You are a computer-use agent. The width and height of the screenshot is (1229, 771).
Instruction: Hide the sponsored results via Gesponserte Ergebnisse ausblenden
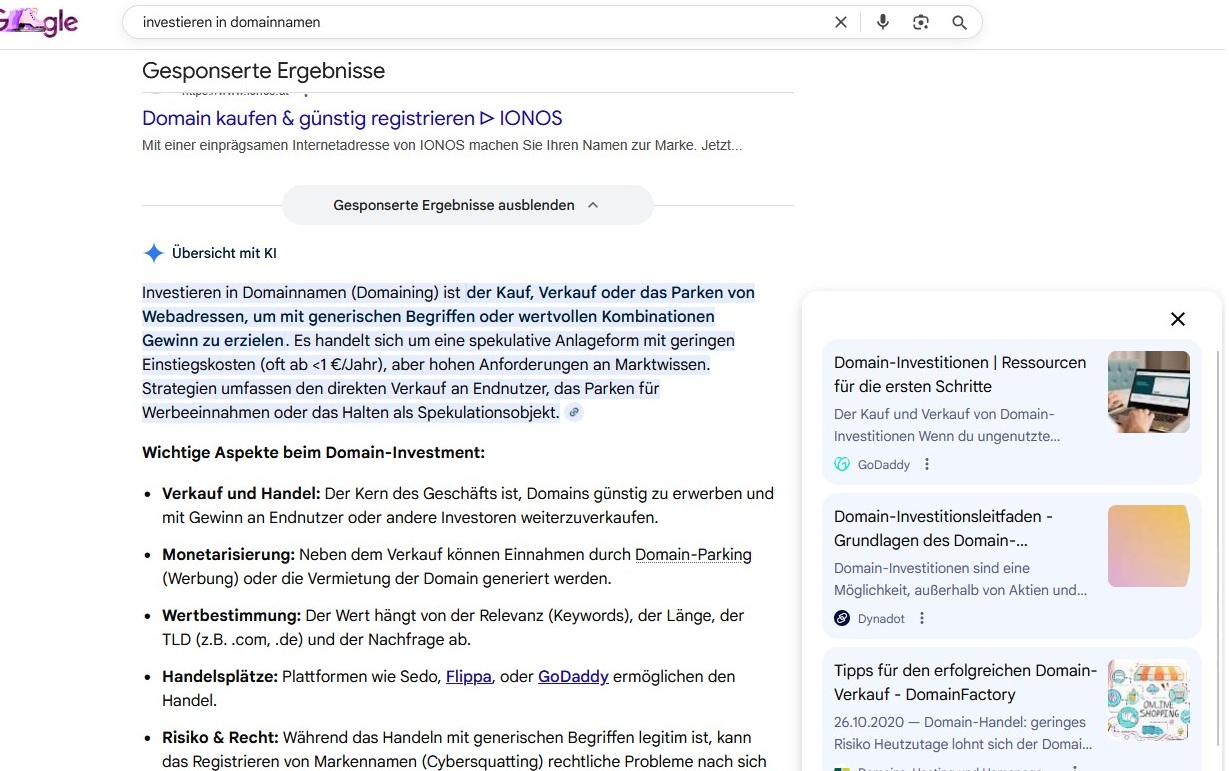point(455,204)
